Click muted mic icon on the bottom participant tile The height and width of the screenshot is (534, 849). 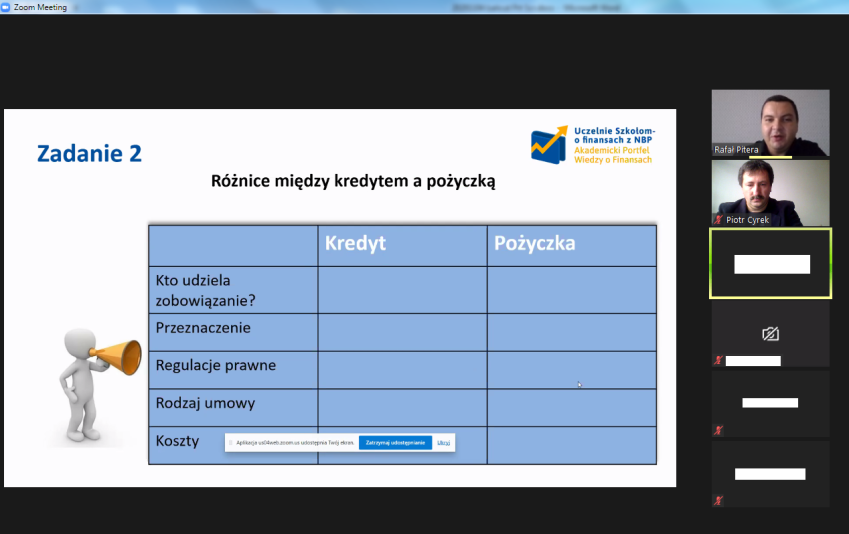[718, 500]
